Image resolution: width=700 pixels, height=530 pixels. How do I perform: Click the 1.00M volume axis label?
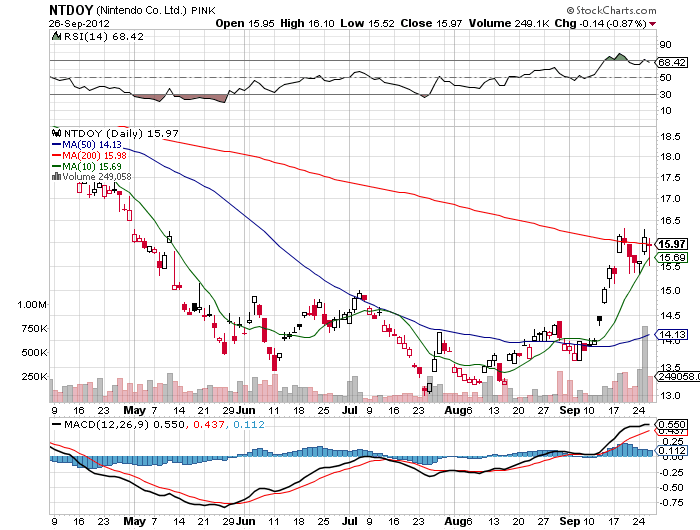pyautogui.click(x=32, y=305)
